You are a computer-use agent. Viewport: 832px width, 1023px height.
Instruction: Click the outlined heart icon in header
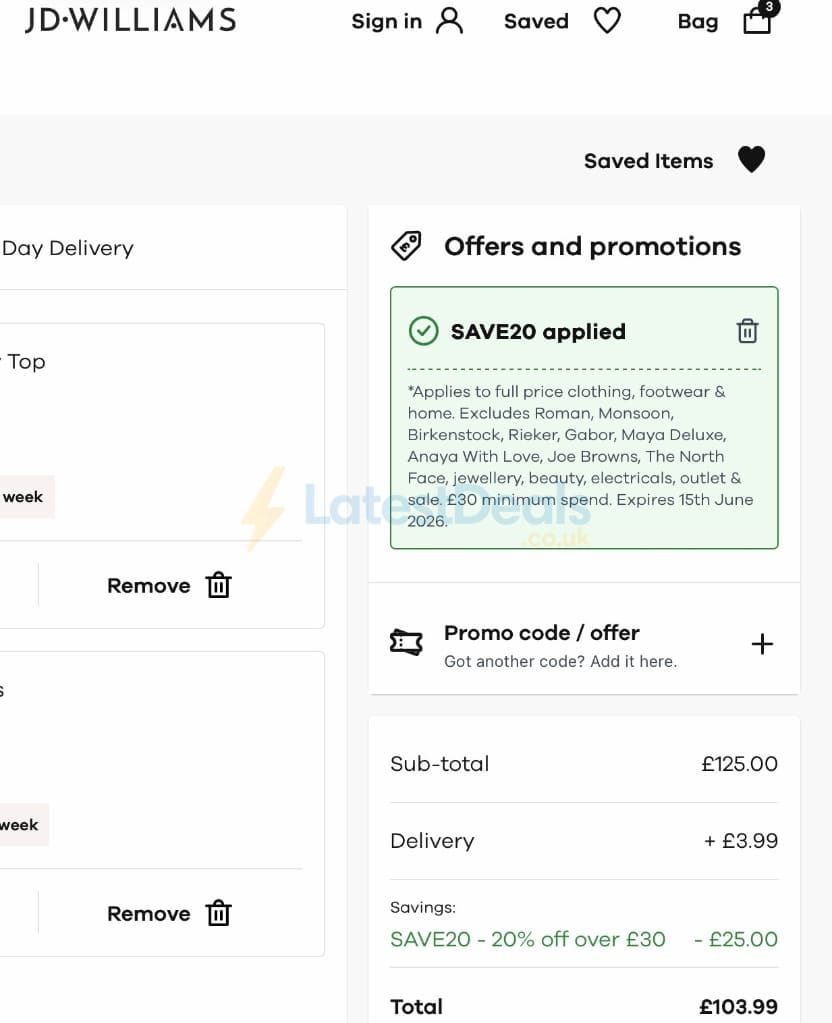pos(607,21)
